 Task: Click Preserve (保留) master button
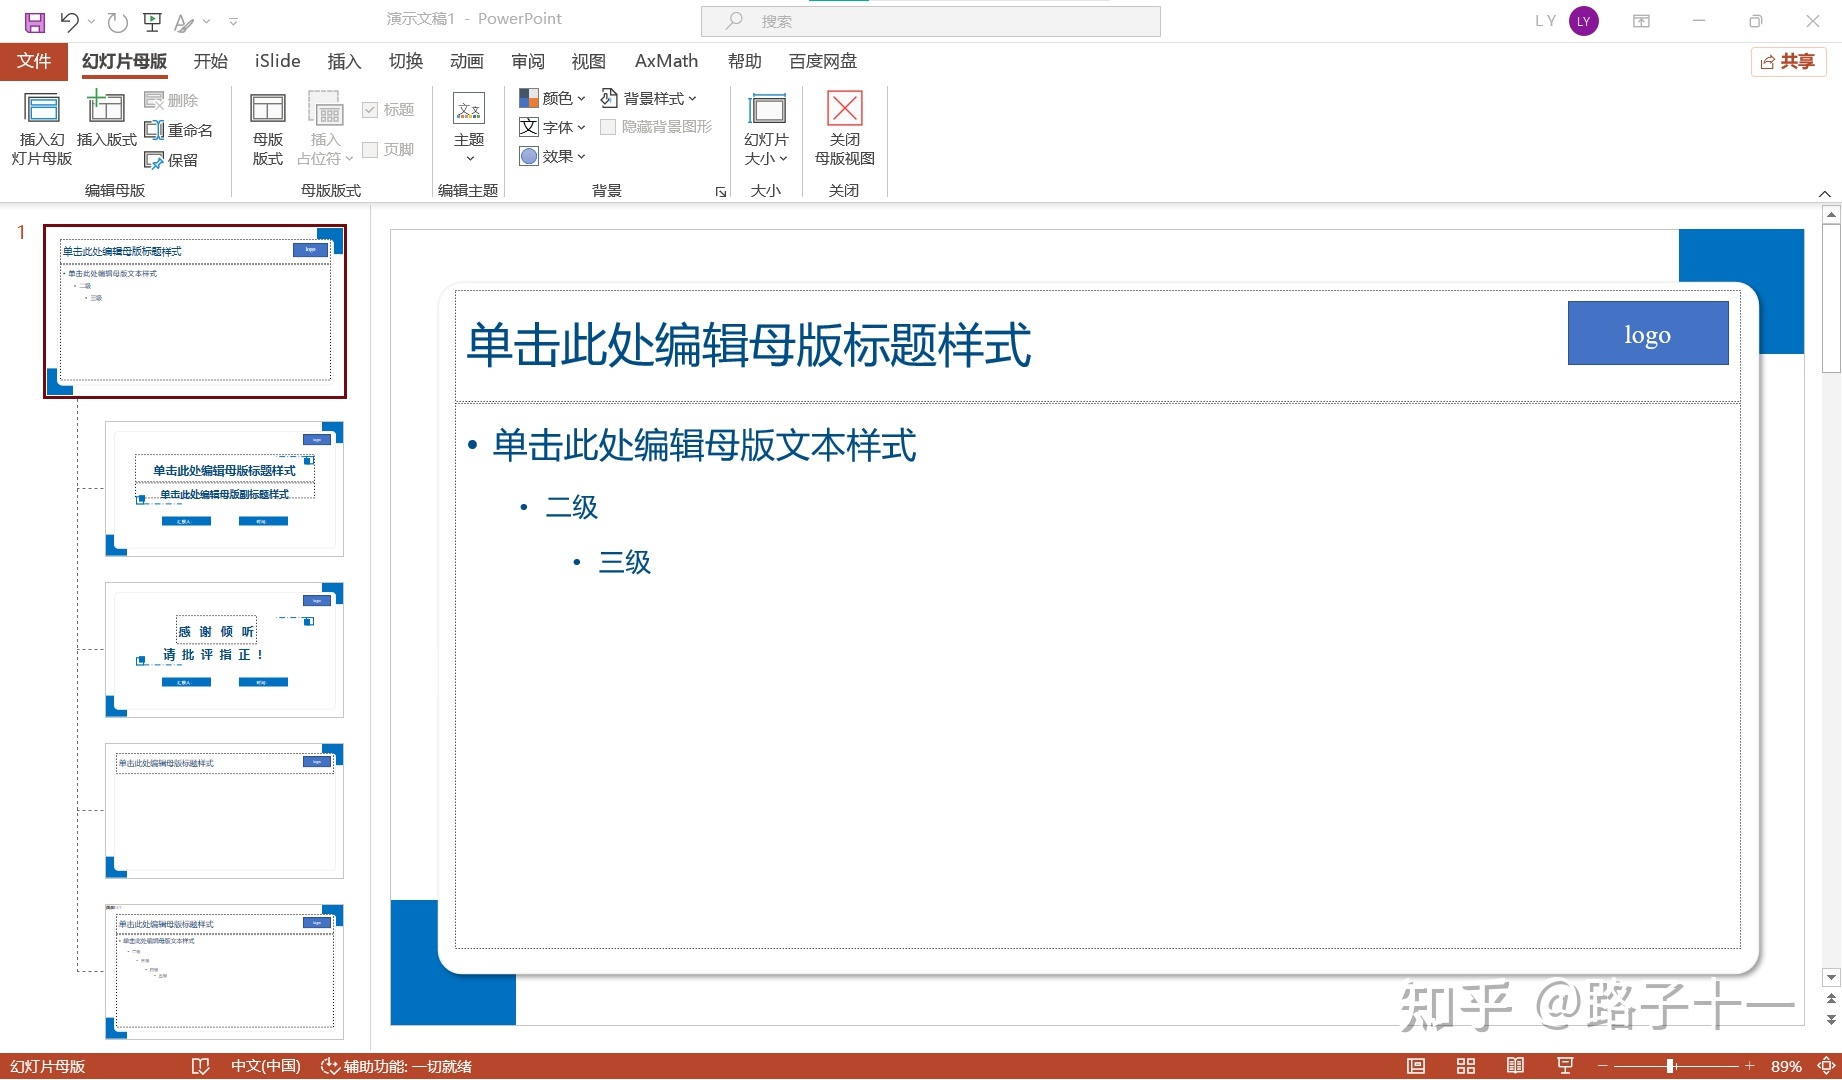171,160
